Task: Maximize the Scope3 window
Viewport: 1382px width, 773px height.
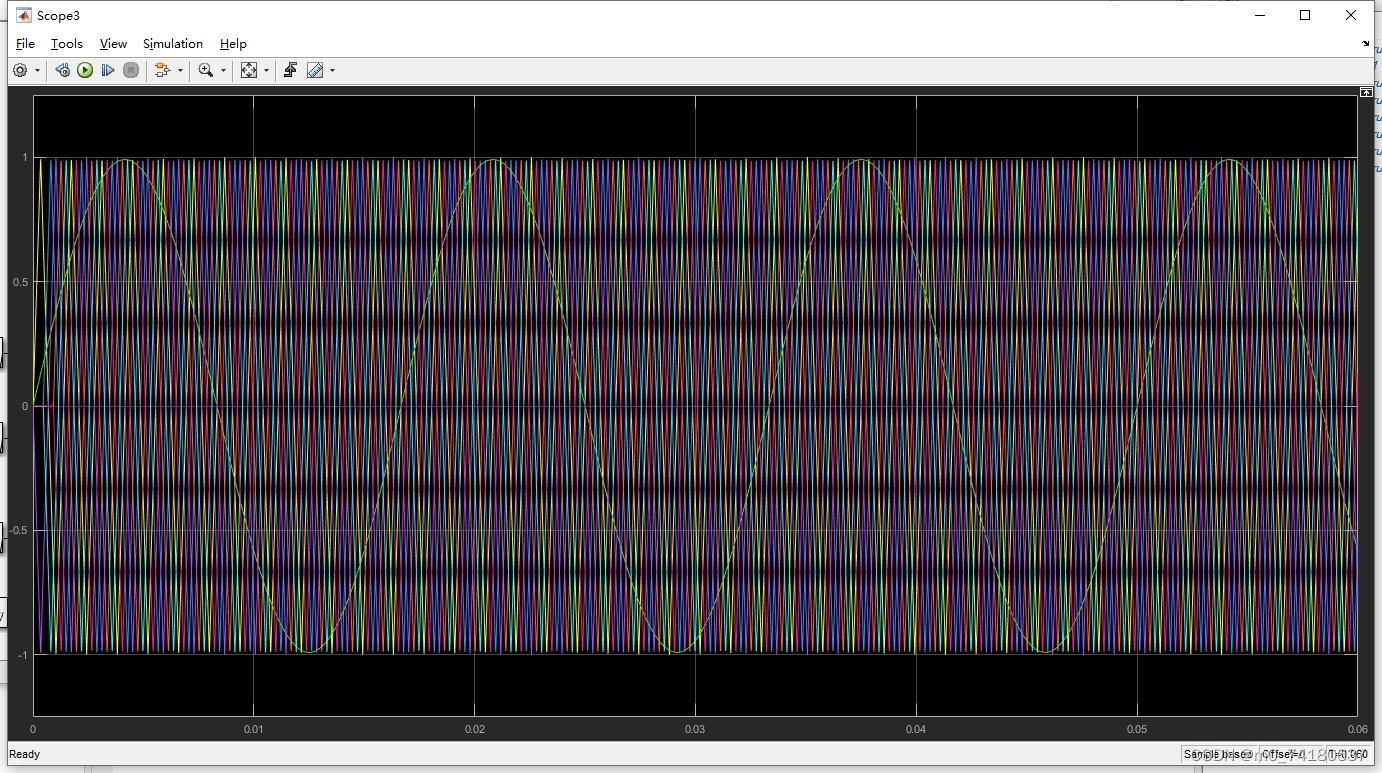Action: click(x=1305, y=15)
